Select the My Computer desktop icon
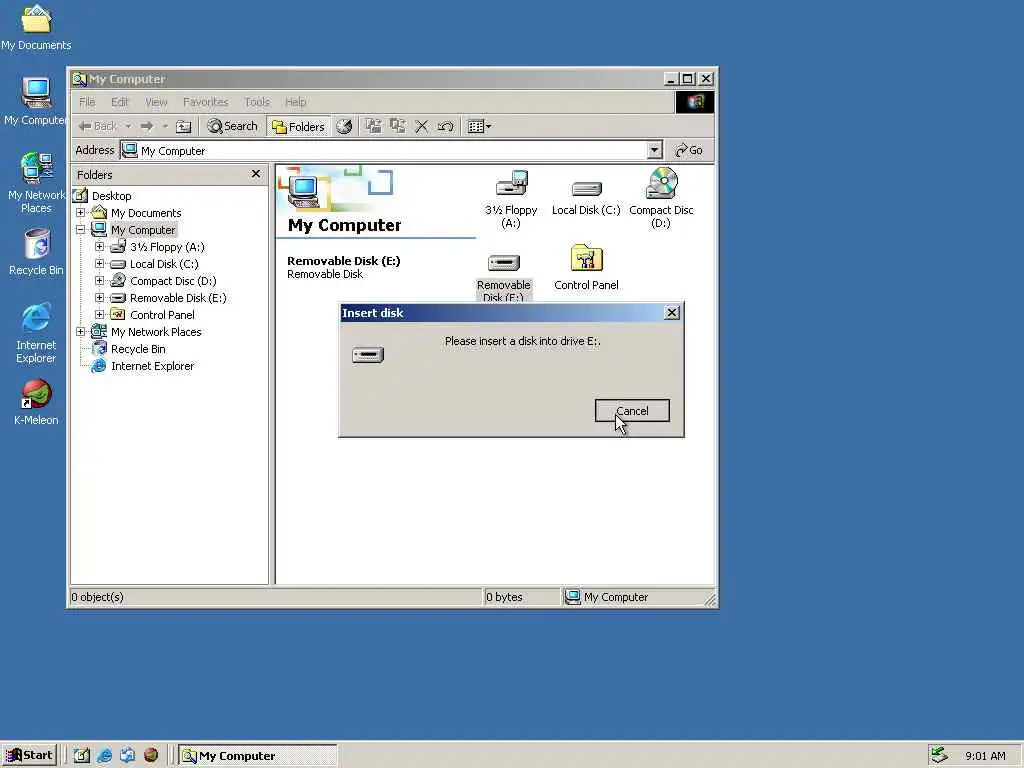This screenshot has height=768, width=1024. point(36,101)
